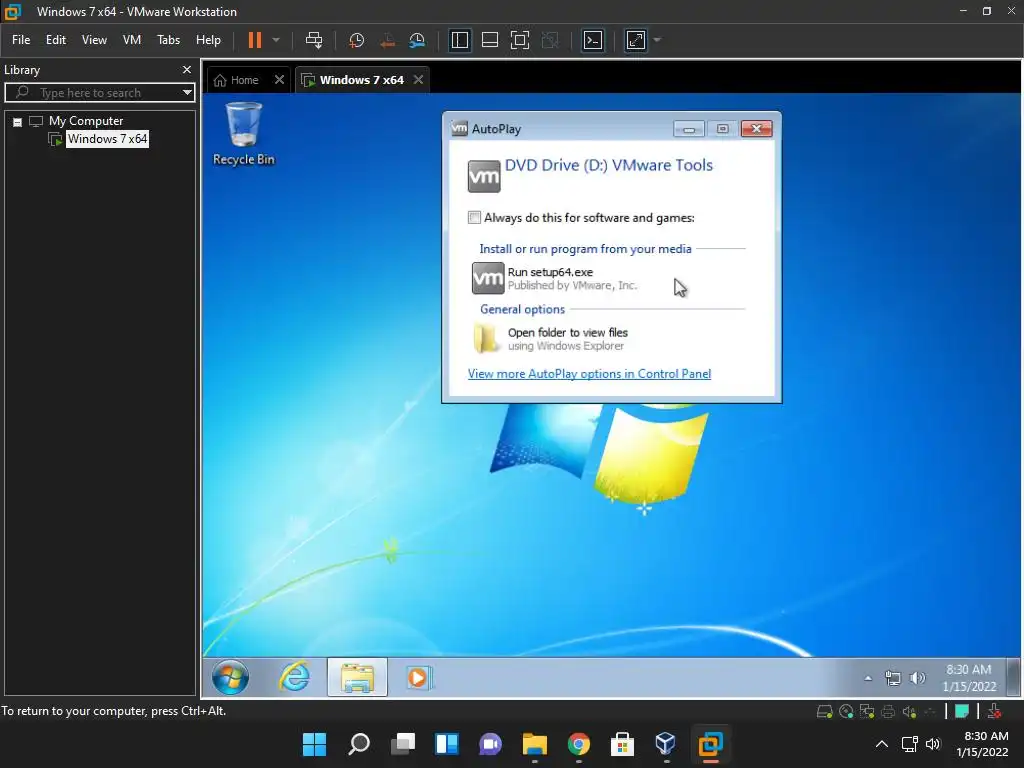
Task: Click sound card device status icon
Action: tap(909, 711)
